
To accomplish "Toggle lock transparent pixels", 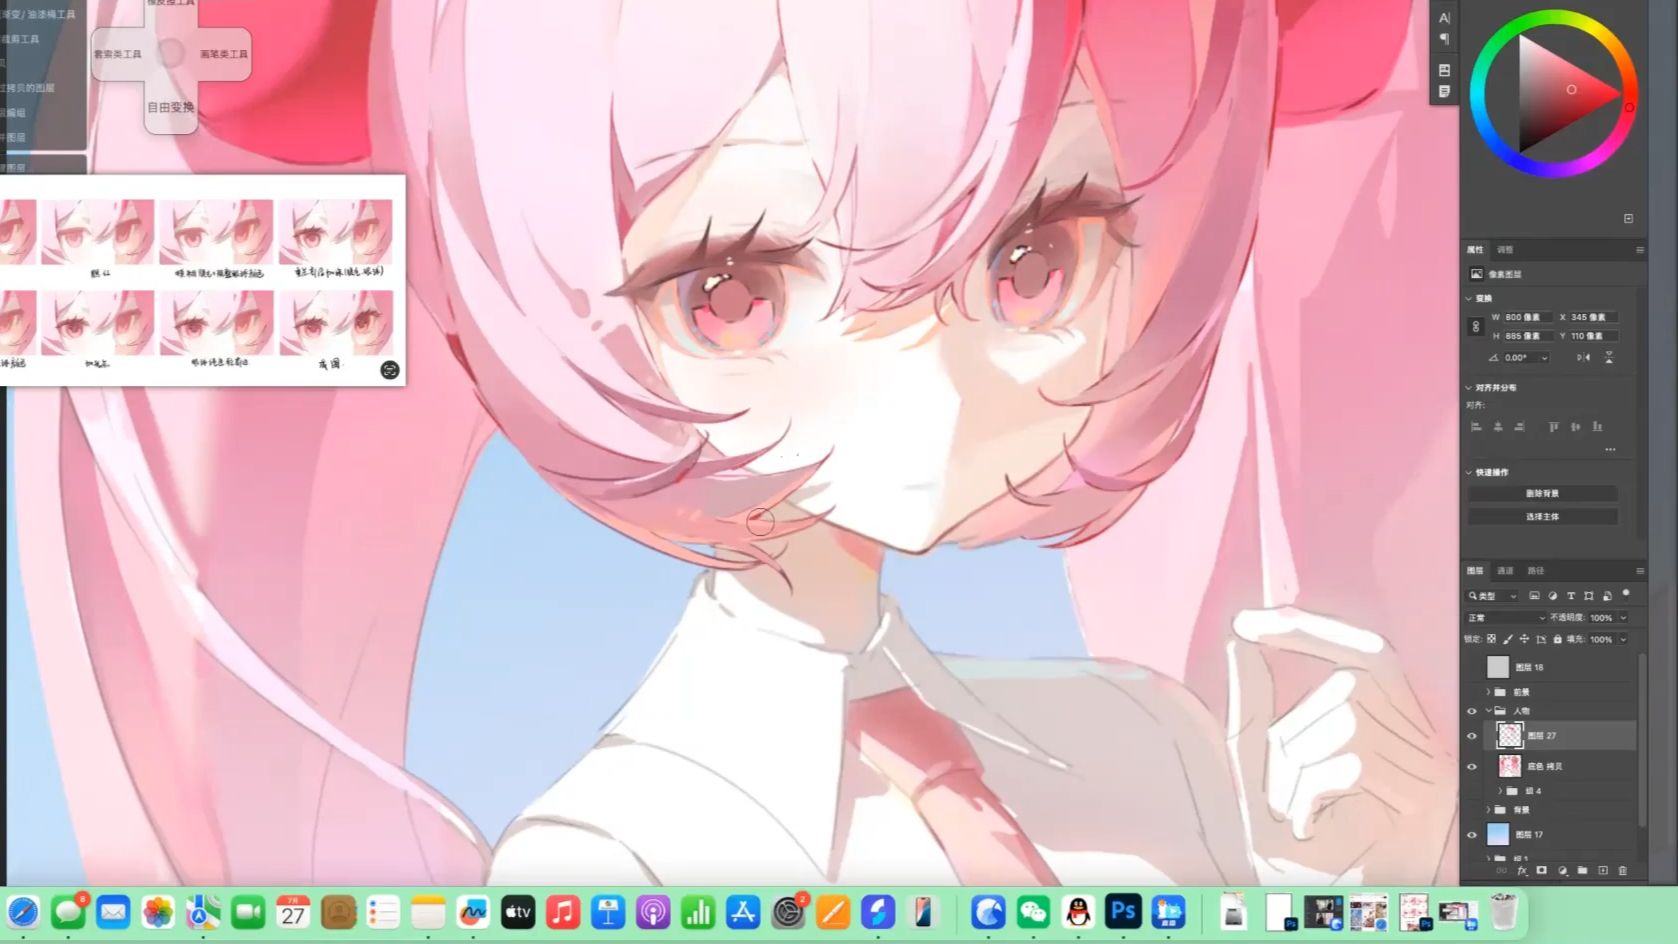I will (1492, 639).
